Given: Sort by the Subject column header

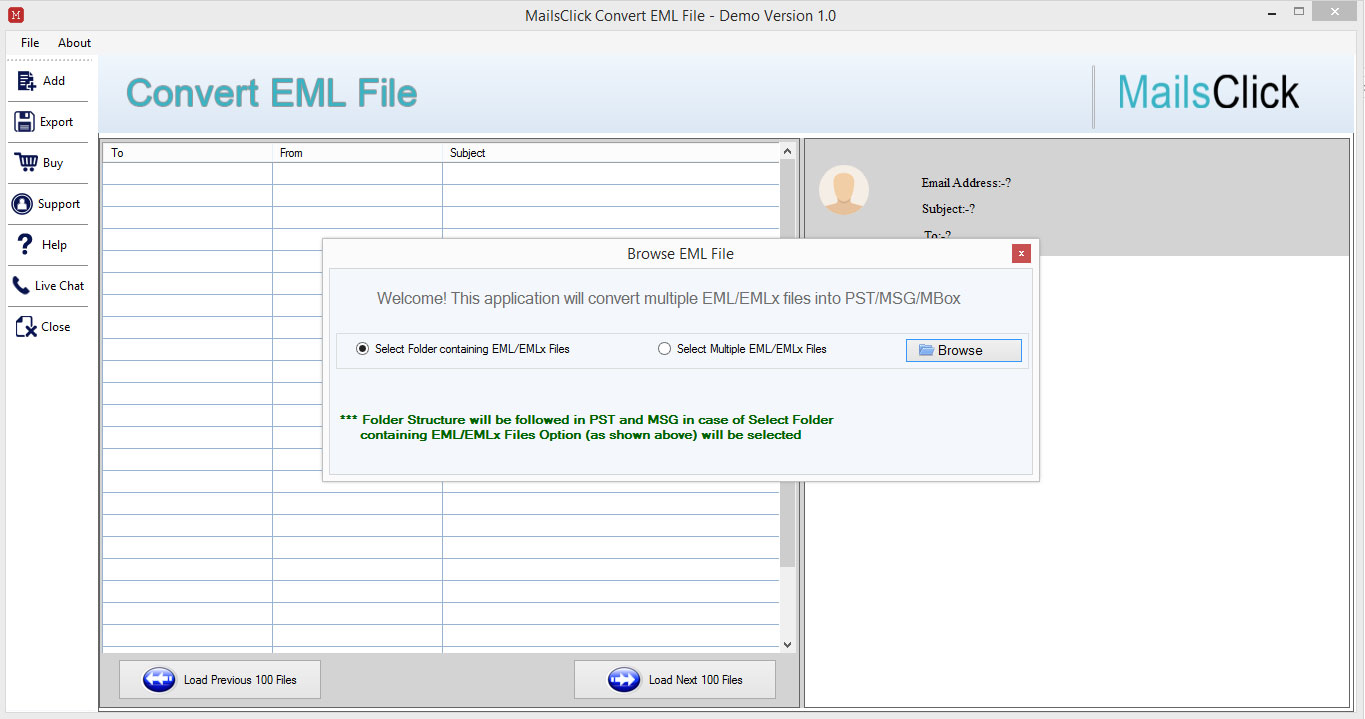Looking at the screenshot, I should (611, 153).
